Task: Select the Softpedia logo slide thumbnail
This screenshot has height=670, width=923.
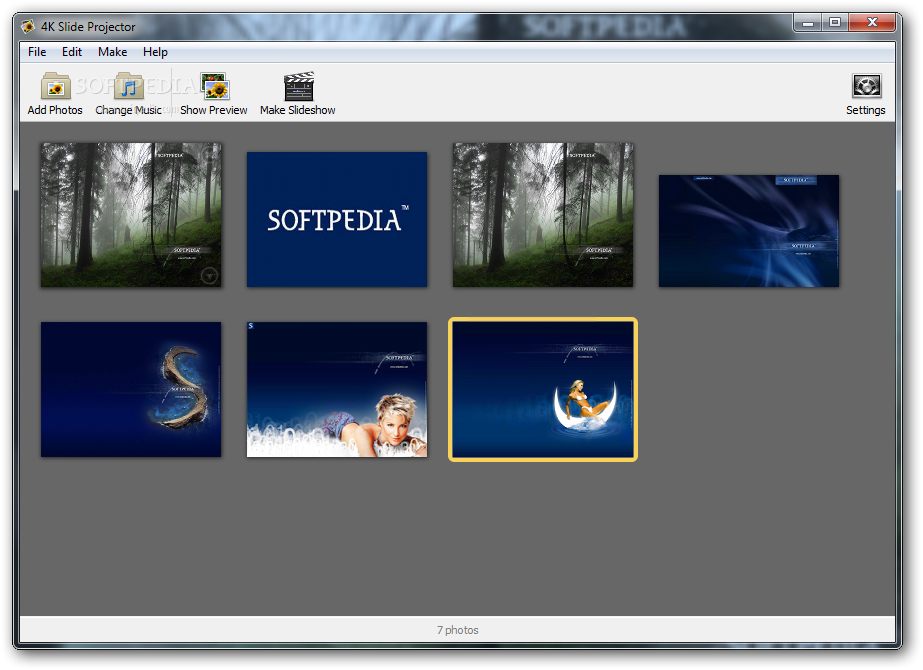Action: pyautogui.click(x=337, y=220)
